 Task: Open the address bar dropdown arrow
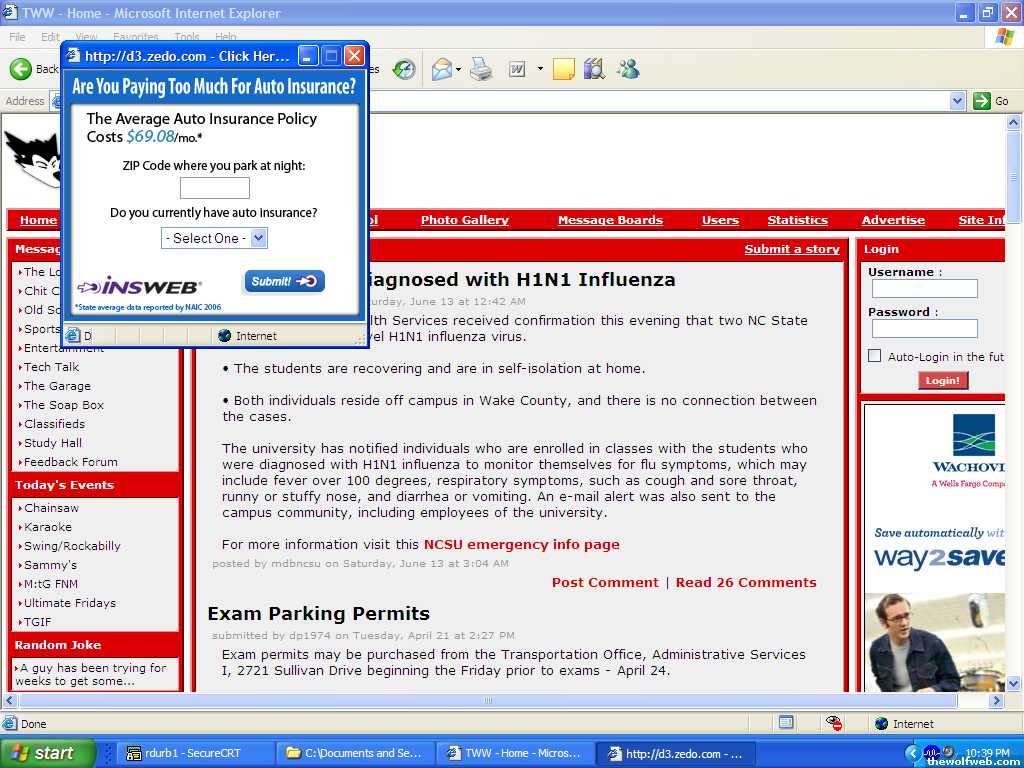(x=957, y=101)
